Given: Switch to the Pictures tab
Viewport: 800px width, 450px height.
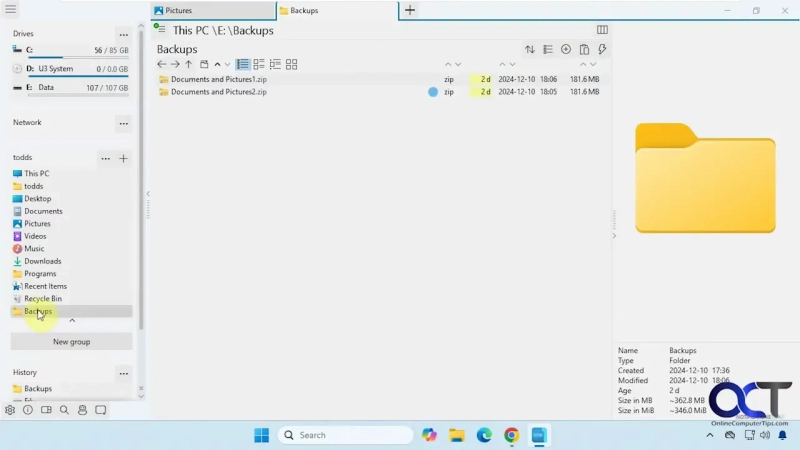Looking at the screenshot, I should (x=210, y=10).
